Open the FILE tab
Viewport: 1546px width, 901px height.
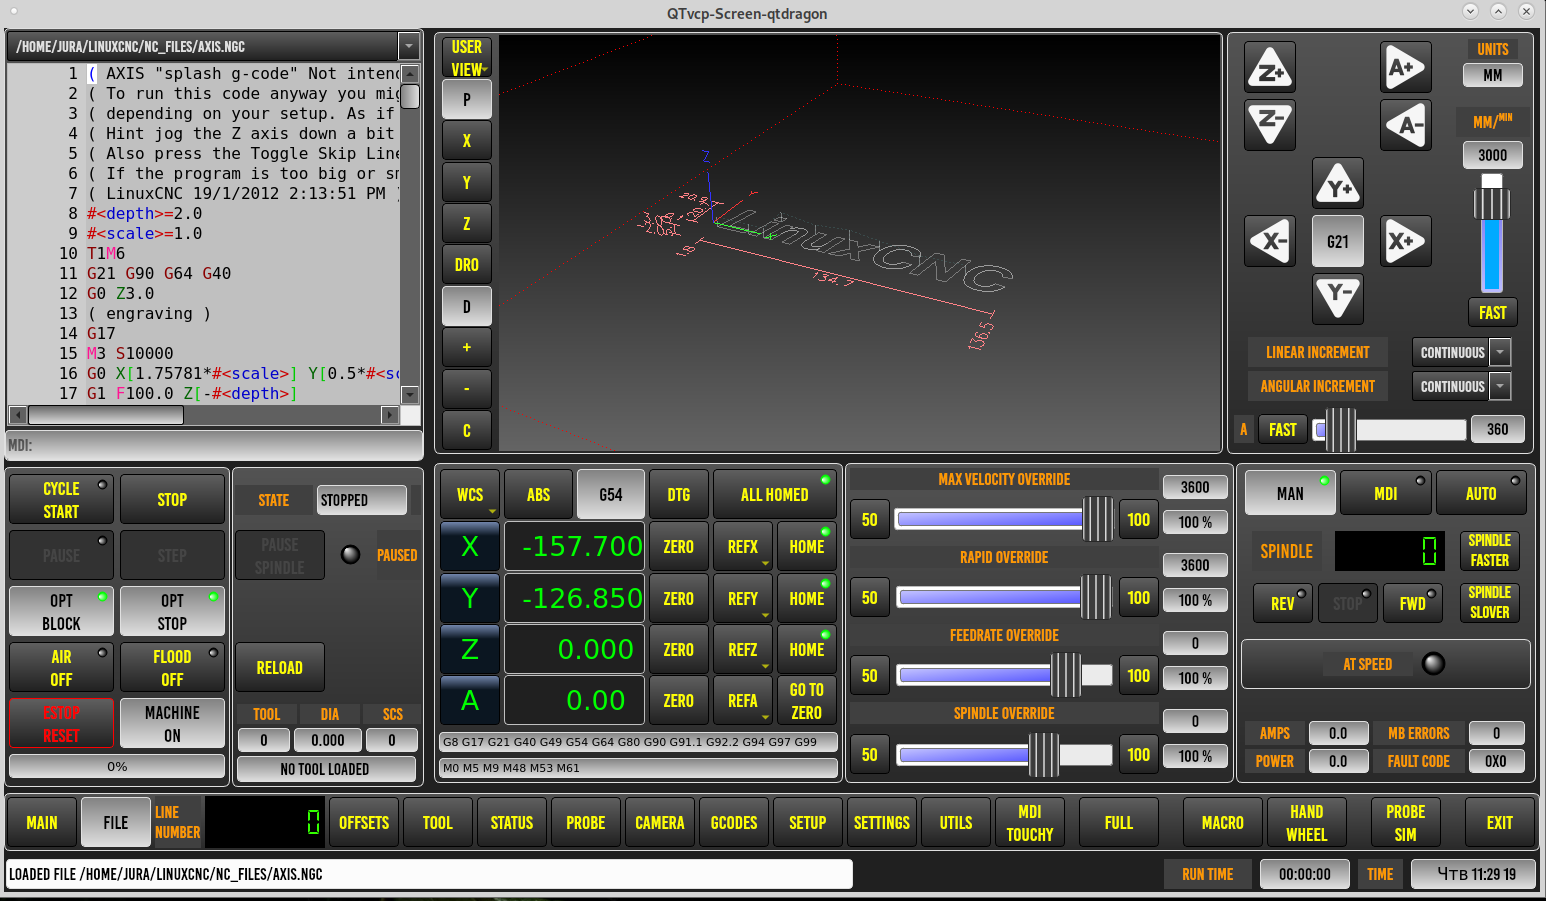pos(116,822)
